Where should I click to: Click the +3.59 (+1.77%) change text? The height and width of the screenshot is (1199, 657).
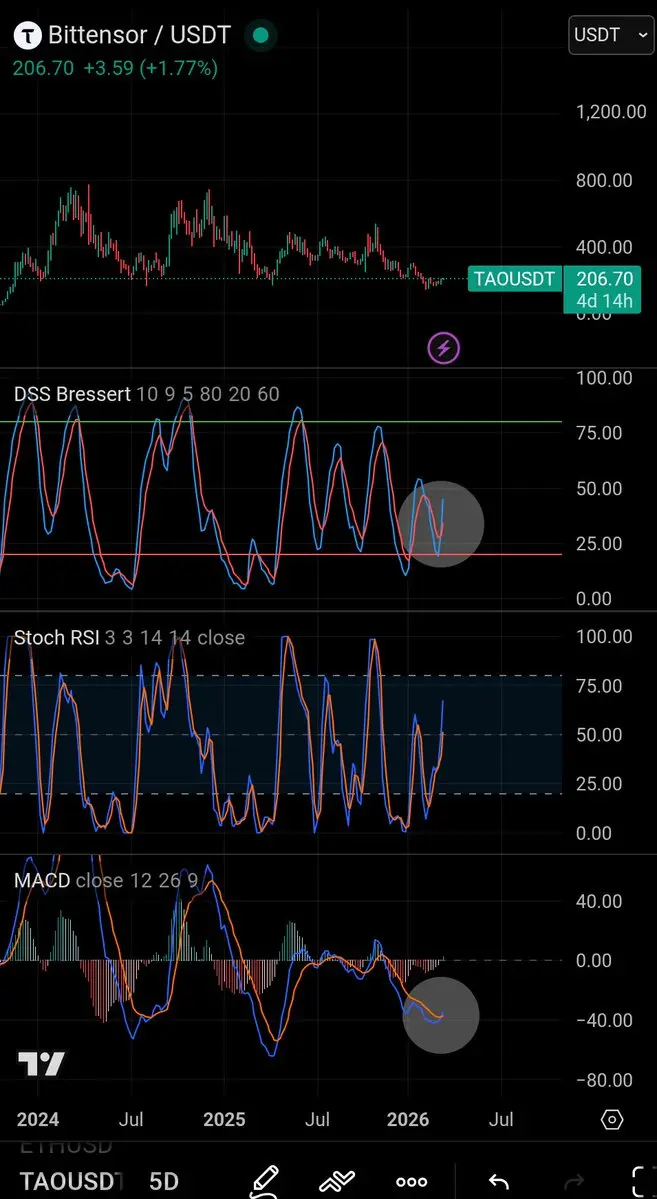(151, 68)
